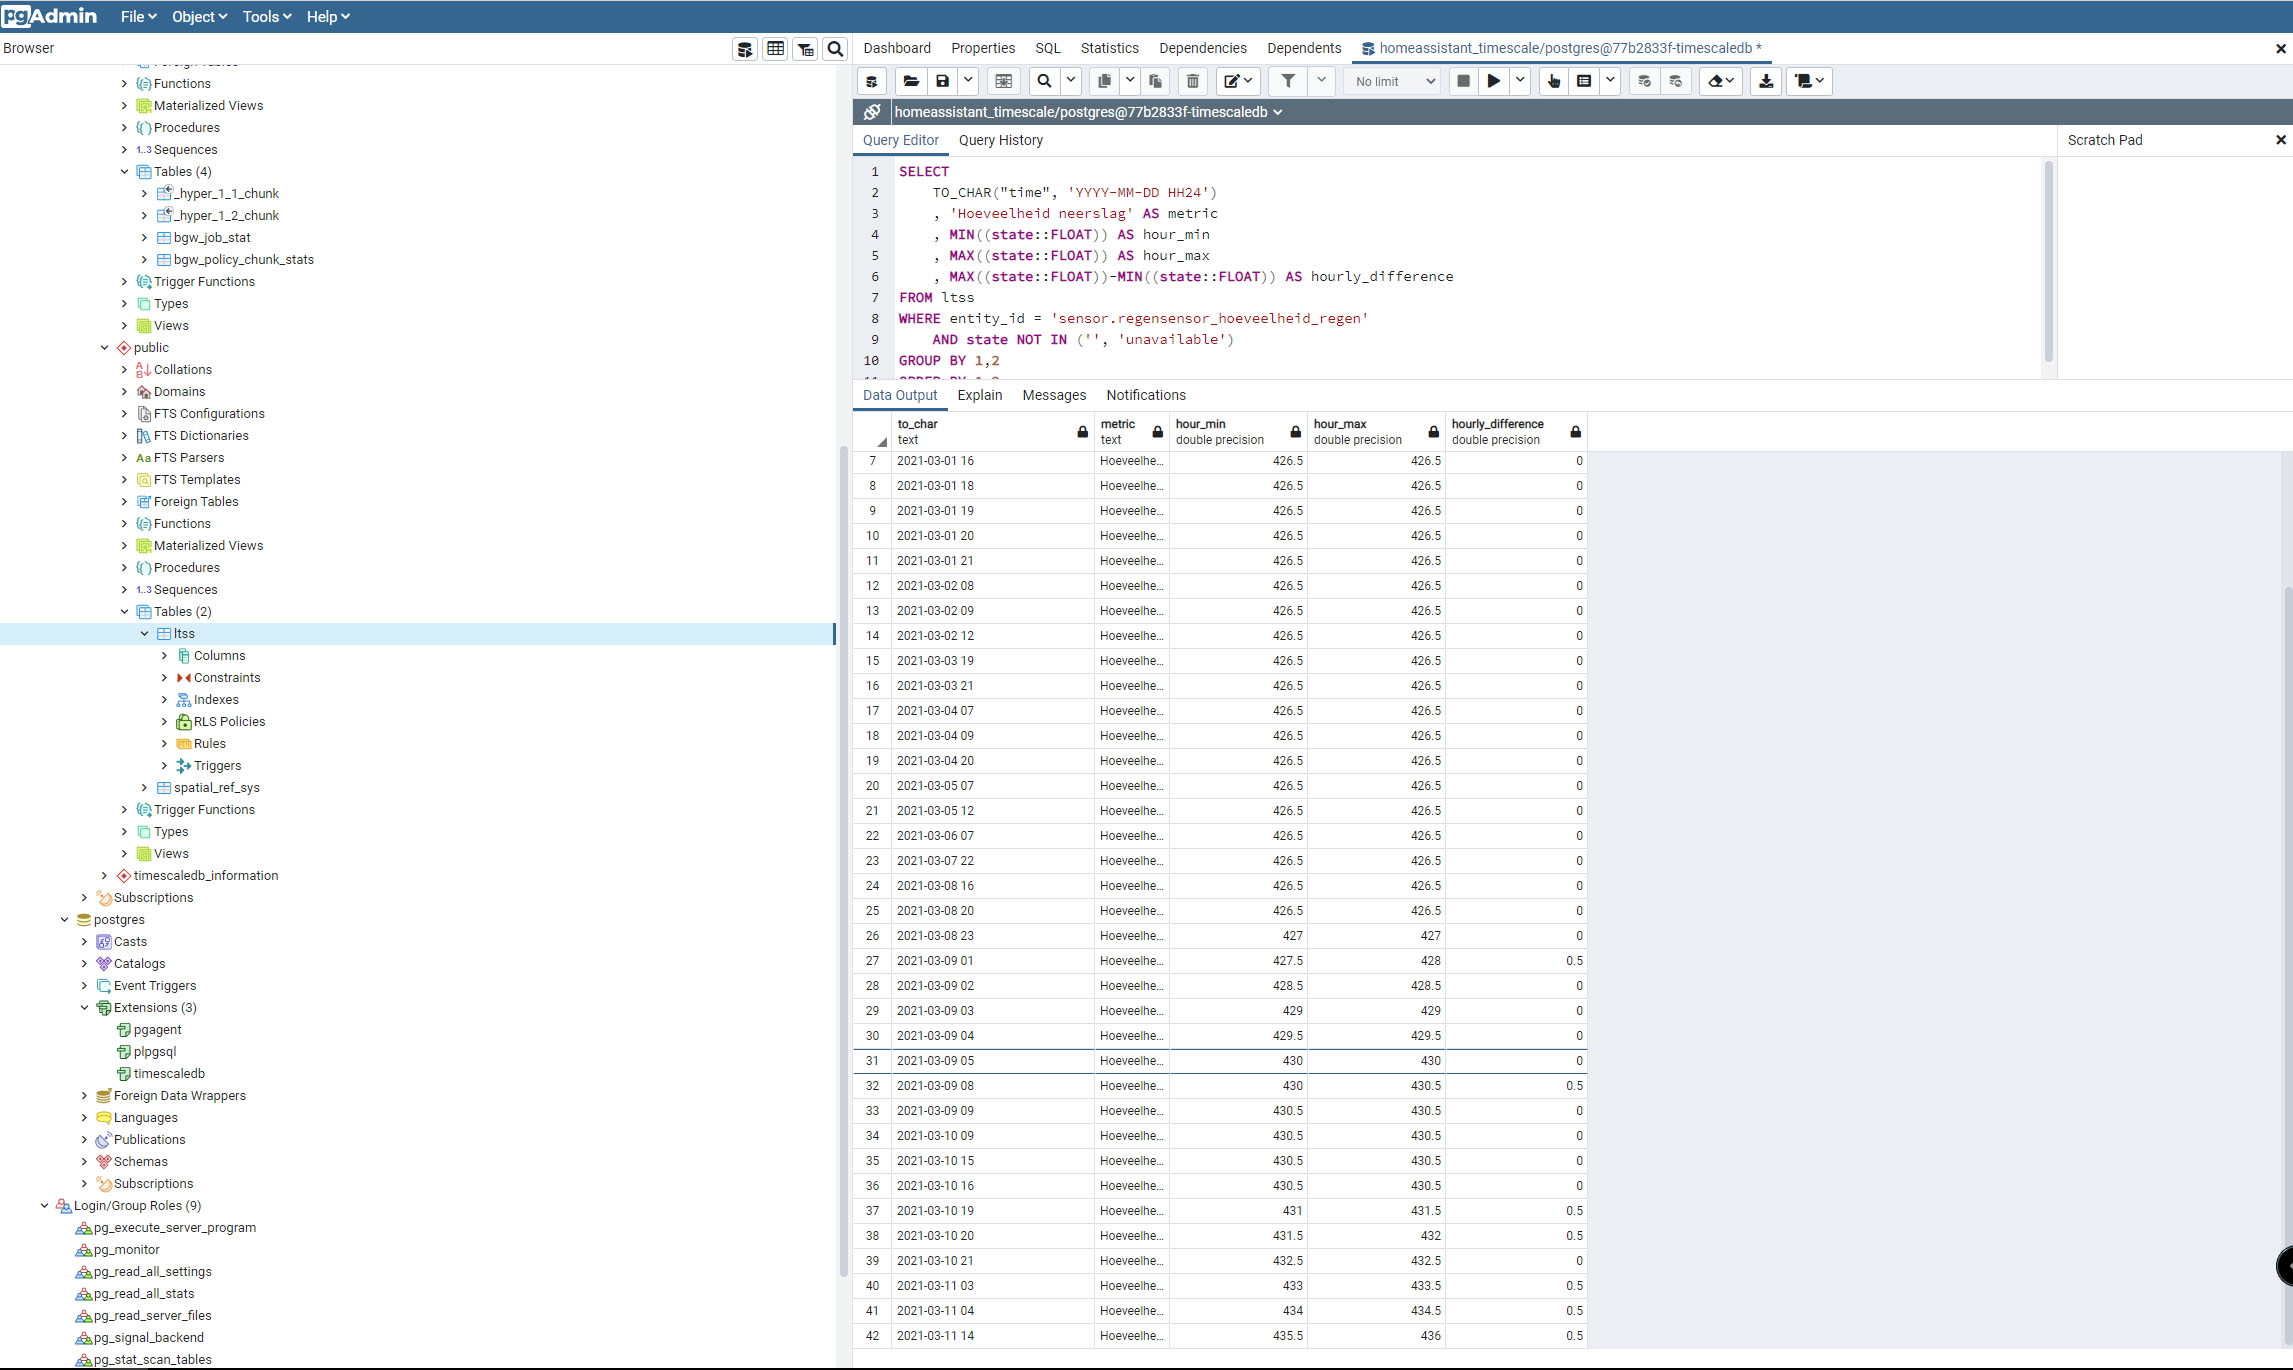Open the View Data grid icon in Browser
This screenshot has width=2293, height=1370.
pyautogui.click(x=775, y=48)
